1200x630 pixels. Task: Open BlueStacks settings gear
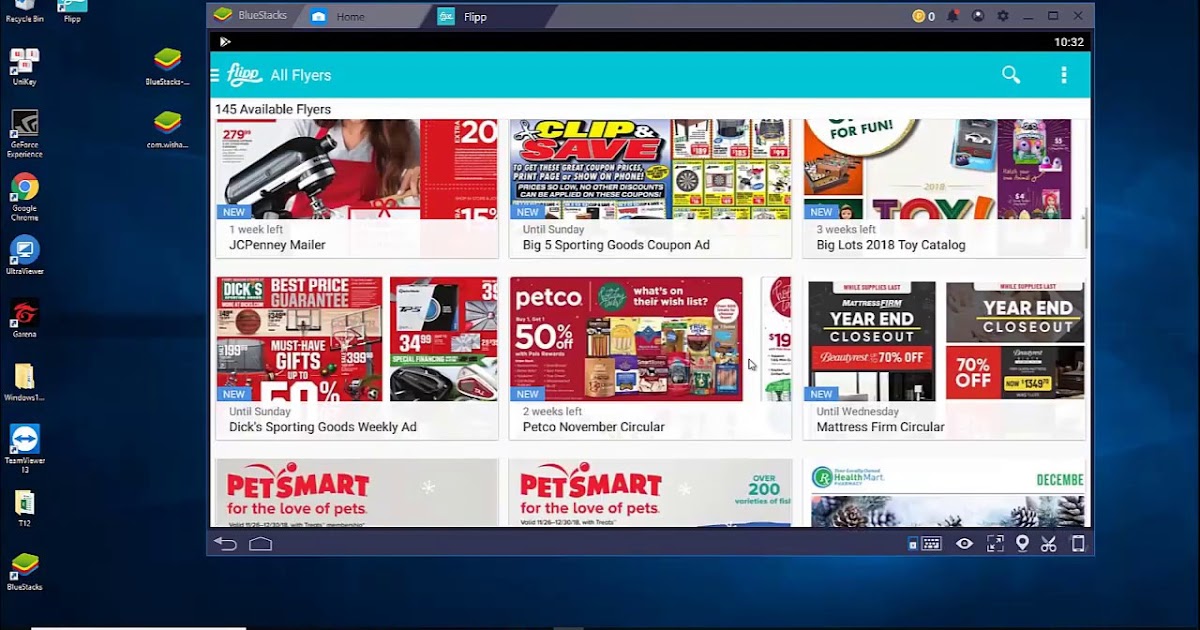[1003, 16]
